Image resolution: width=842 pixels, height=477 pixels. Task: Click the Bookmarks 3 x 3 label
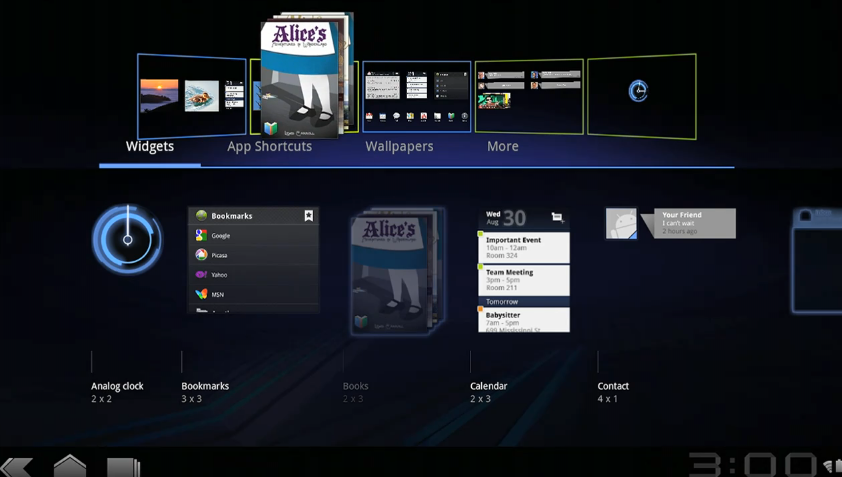[205, 392]
